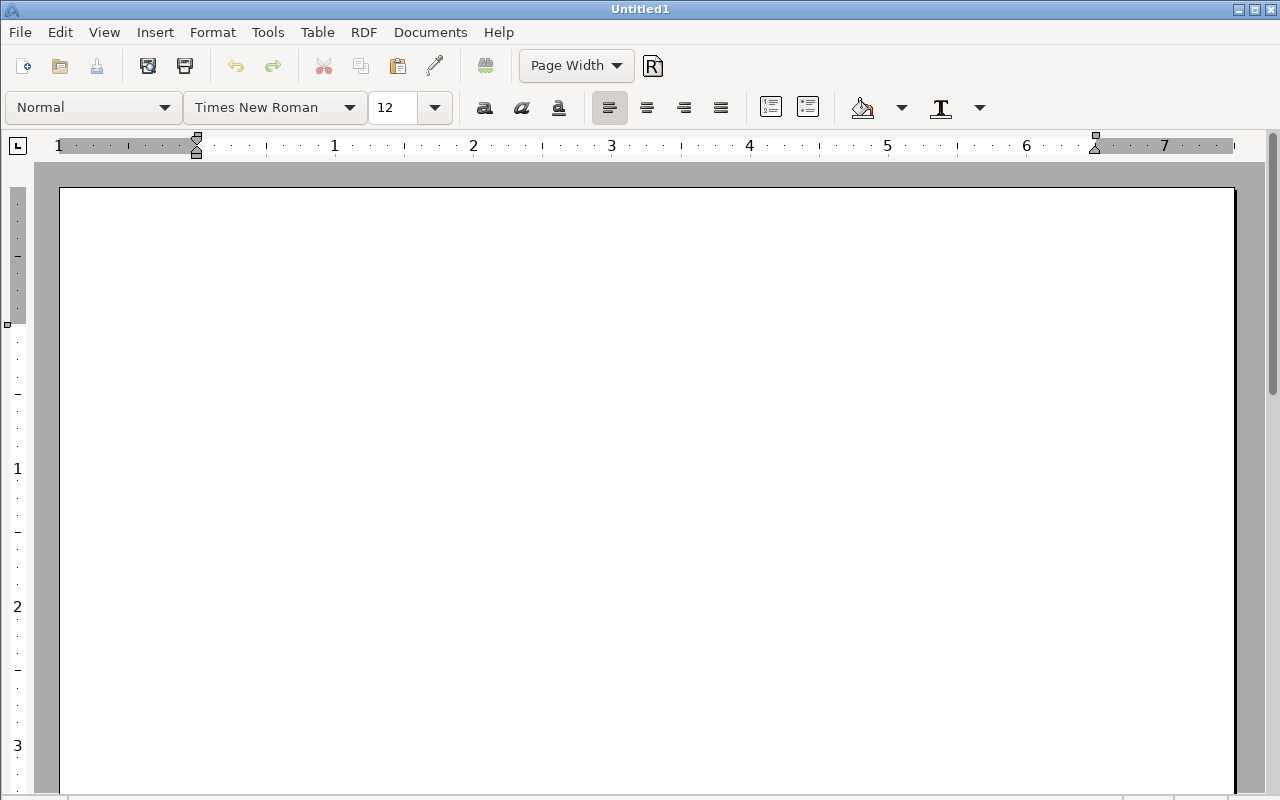Toggle italic formatting
This screenshot has height=800, width=1280.
522,108
